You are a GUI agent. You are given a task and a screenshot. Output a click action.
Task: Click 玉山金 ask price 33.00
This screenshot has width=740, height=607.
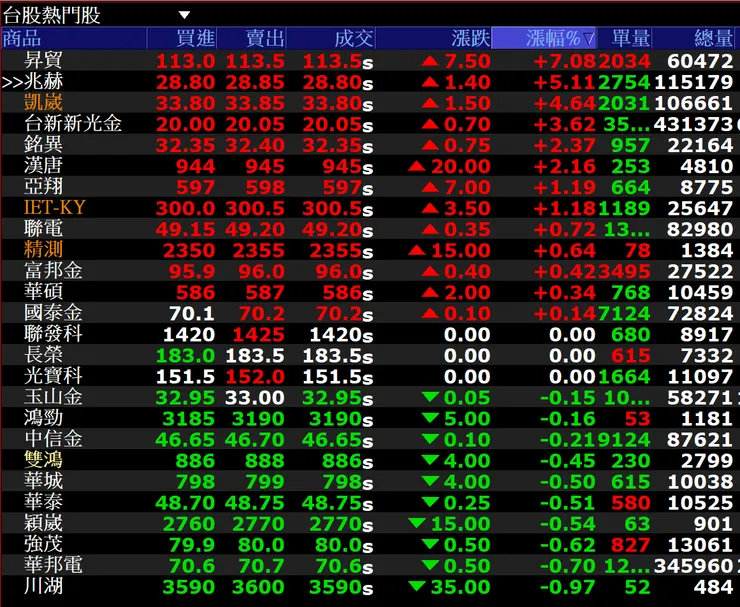pos(255,397)
